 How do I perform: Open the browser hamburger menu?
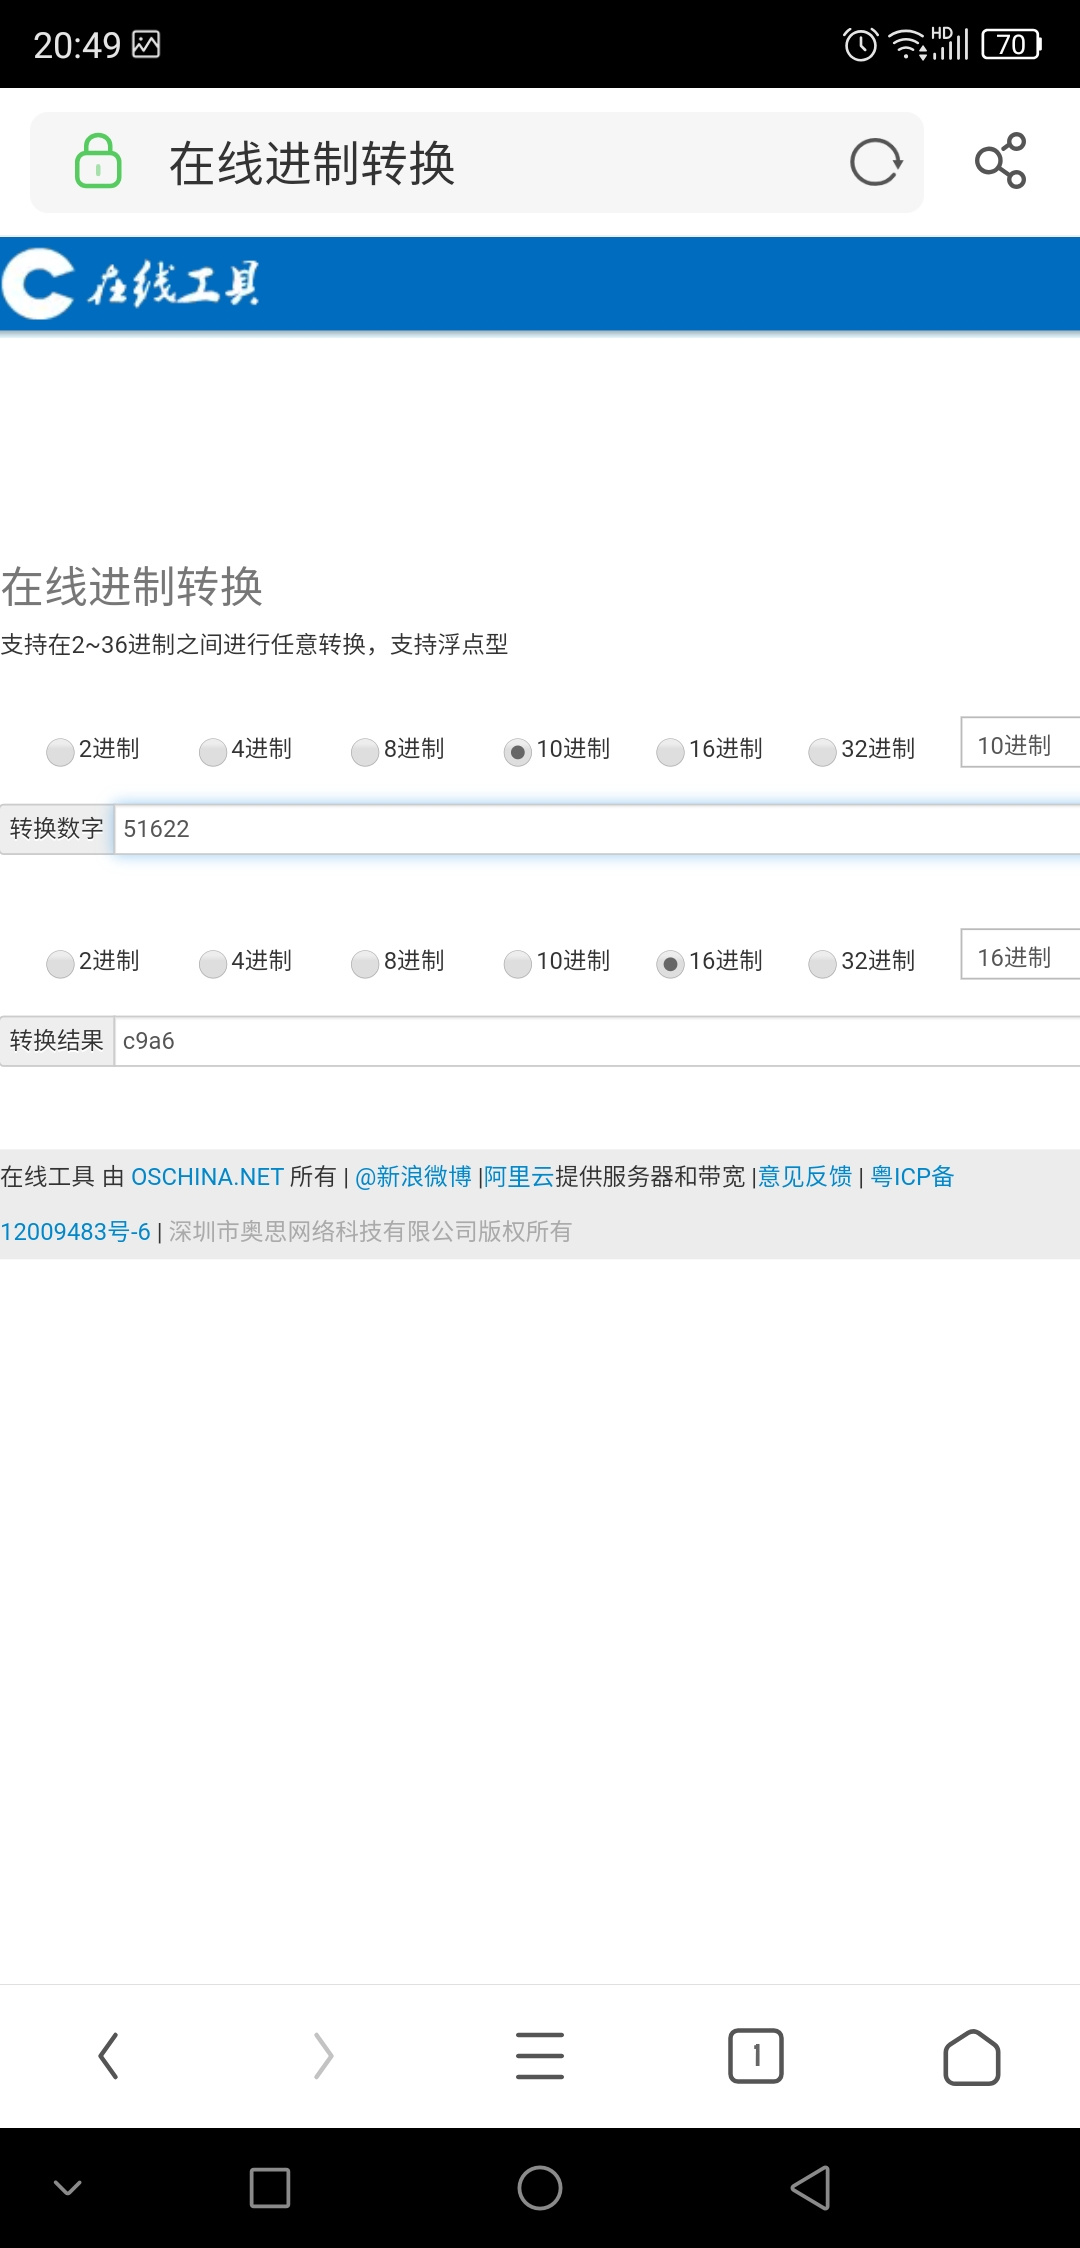(540, 2056)
